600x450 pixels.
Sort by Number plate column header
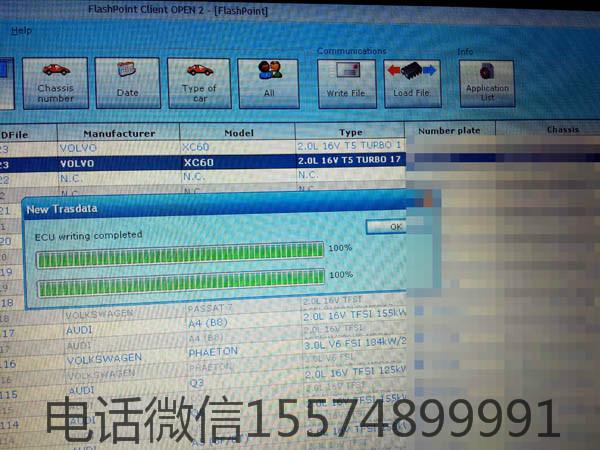pos(450,130)
